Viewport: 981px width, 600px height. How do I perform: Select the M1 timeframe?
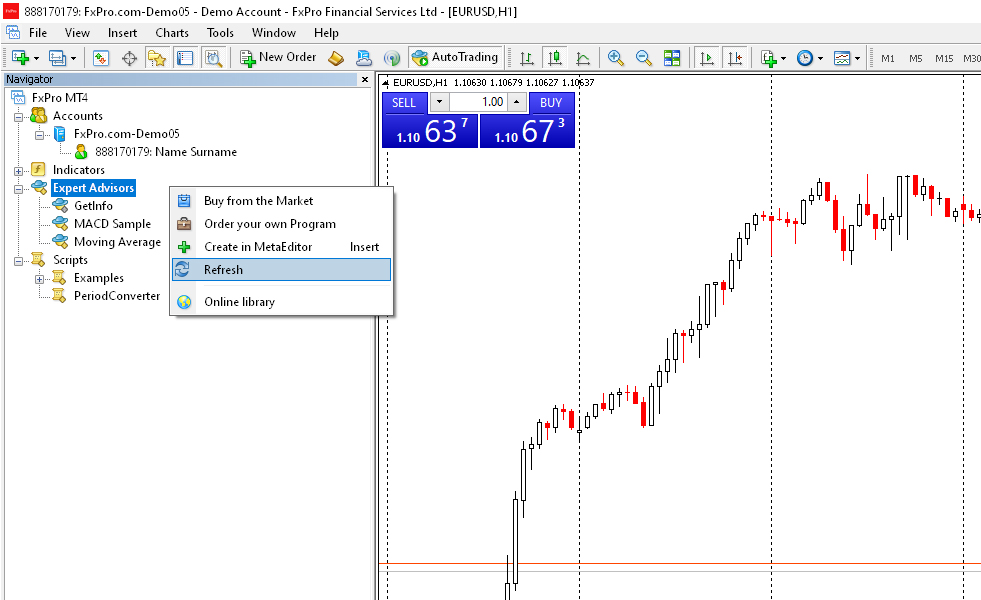click(888, 58)
